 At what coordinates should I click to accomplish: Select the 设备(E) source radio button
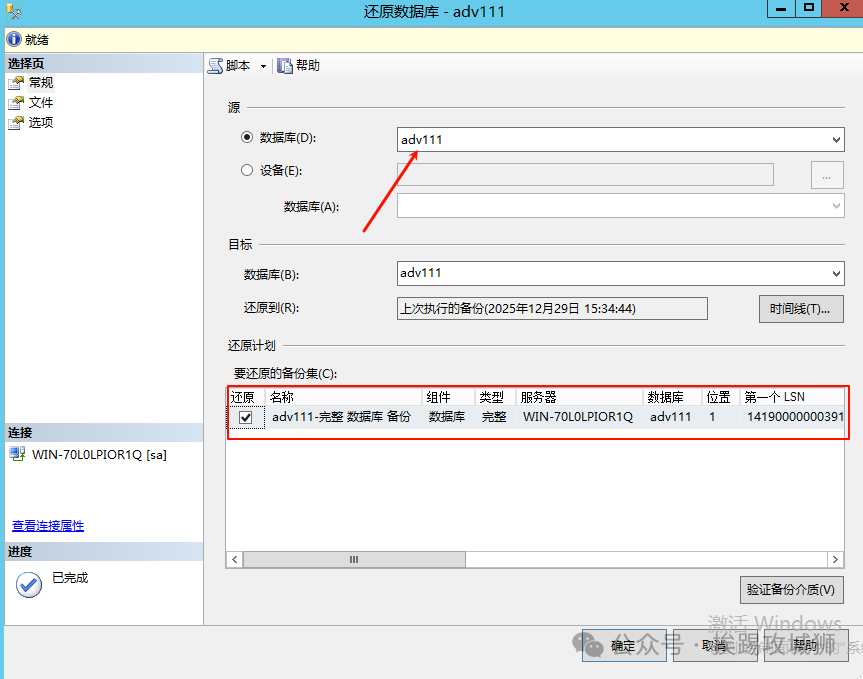pos(247,170)
